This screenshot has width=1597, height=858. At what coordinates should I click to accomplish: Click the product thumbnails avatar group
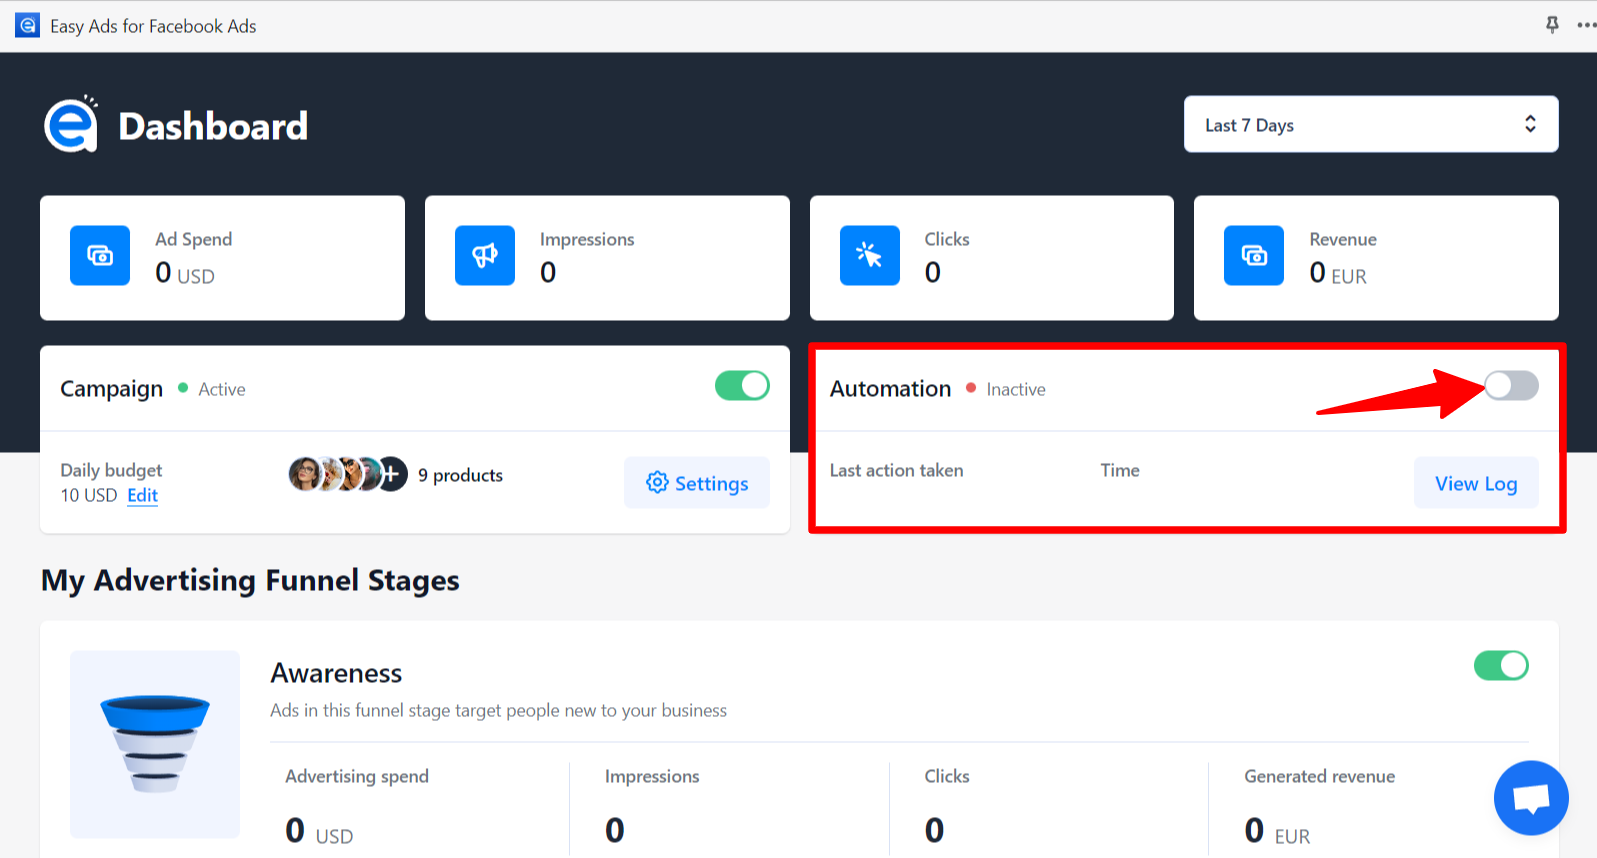pos(347,474)
